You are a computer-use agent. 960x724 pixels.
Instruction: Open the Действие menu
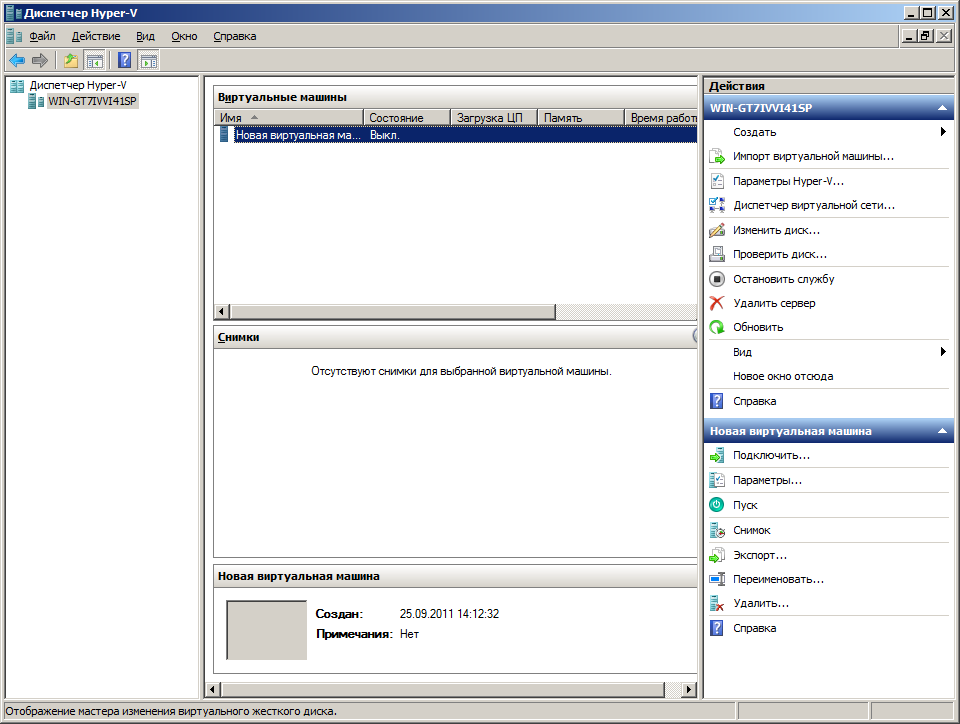[96, 36]
